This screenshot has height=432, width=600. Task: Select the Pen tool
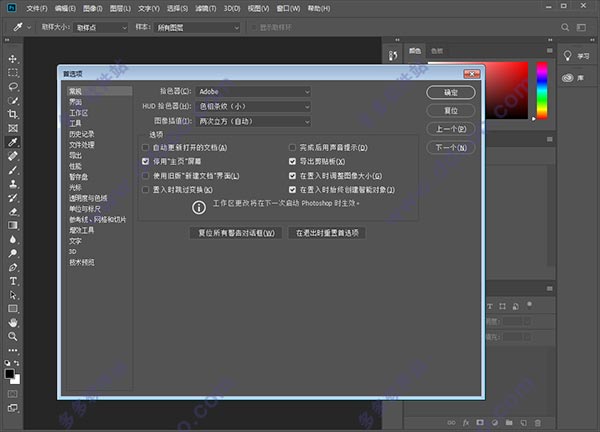13,267
